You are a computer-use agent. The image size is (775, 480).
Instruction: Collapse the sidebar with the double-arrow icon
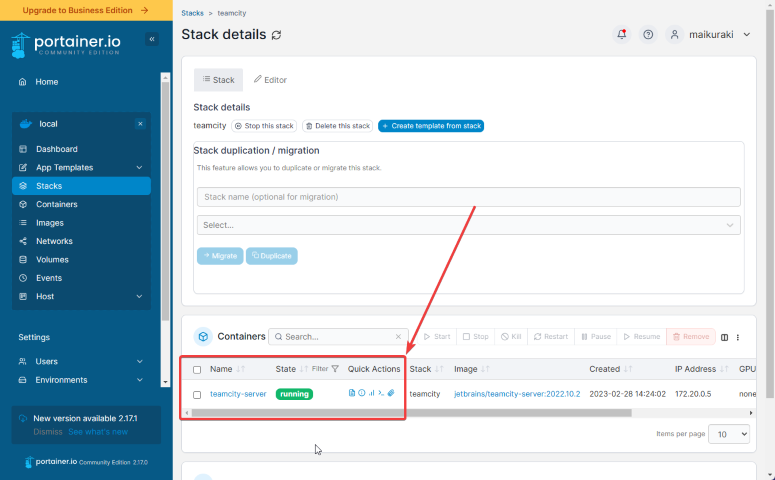[x=152, y=39]
